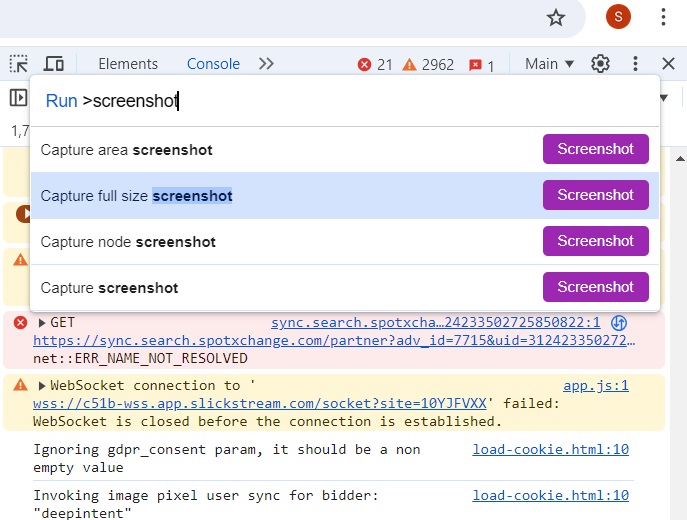Click the warning triangle icon behind command menu

[x=20, y=260]
